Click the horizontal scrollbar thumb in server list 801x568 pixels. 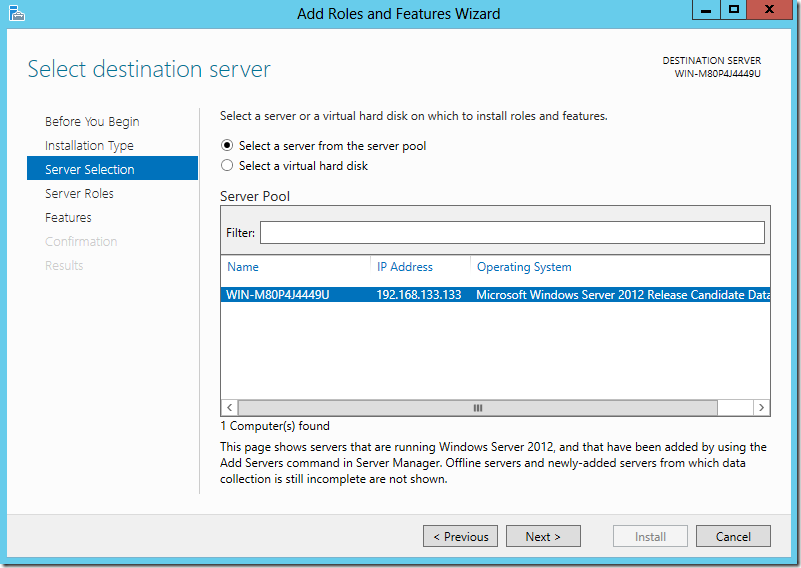click(x=478, y=408)
